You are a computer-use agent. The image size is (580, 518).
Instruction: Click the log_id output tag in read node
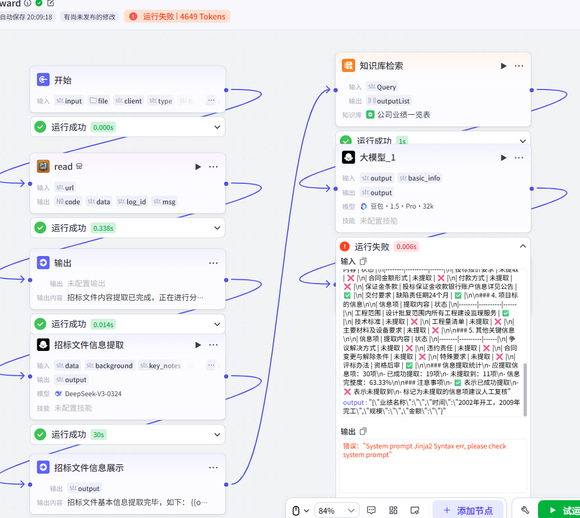[x=132, y=202]
